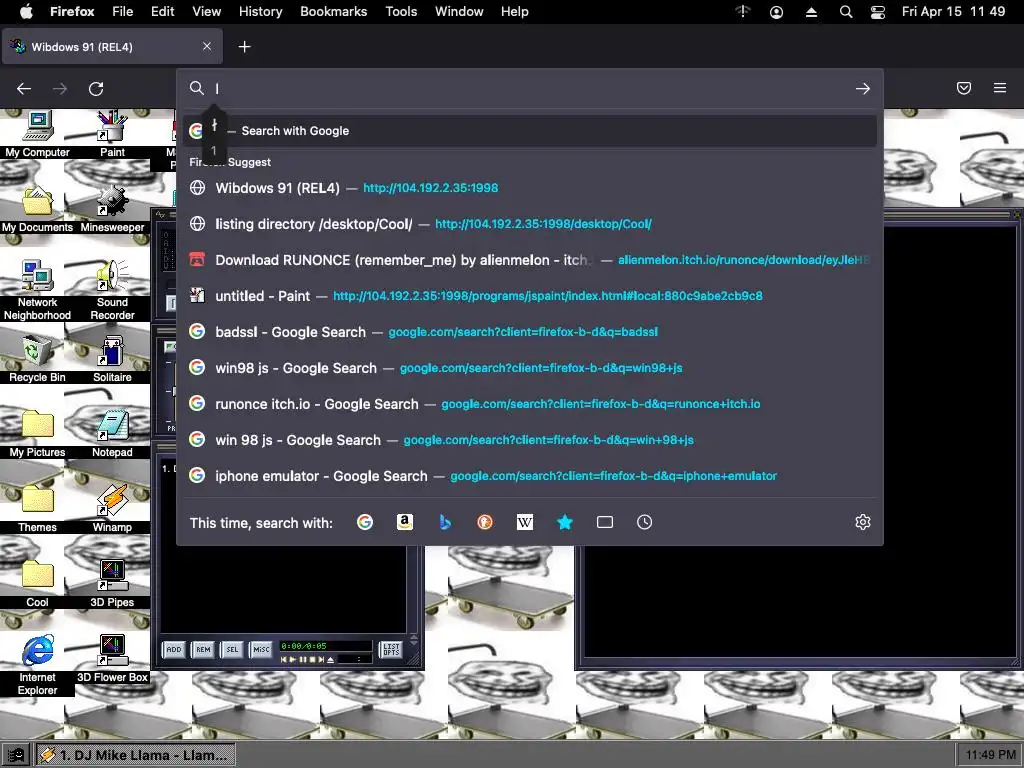Click the Winamp playlist REM button

tap(203, 649)
